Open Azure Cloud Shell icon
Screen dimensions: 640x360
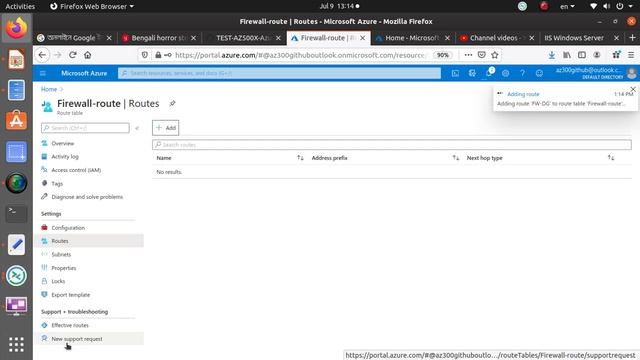455,73
